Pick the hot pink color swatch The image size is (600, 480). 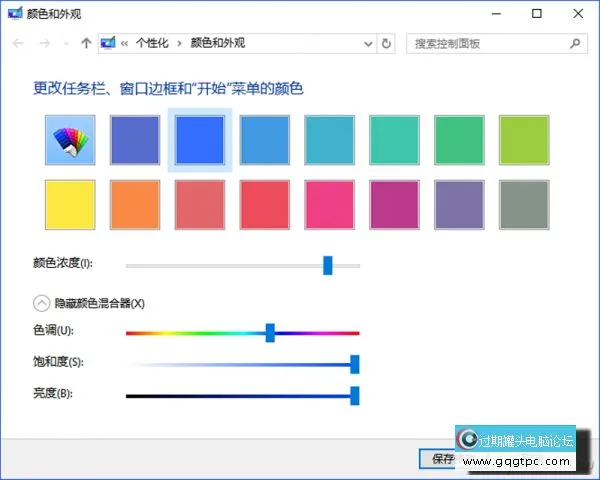click(329, 205)
